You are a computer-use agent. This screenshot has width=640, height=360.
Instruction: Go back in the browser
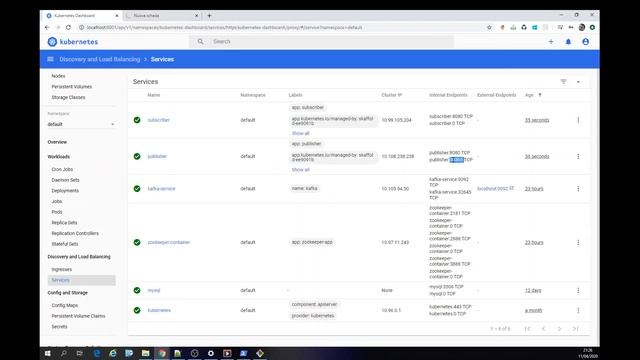(x=47, y=27)
